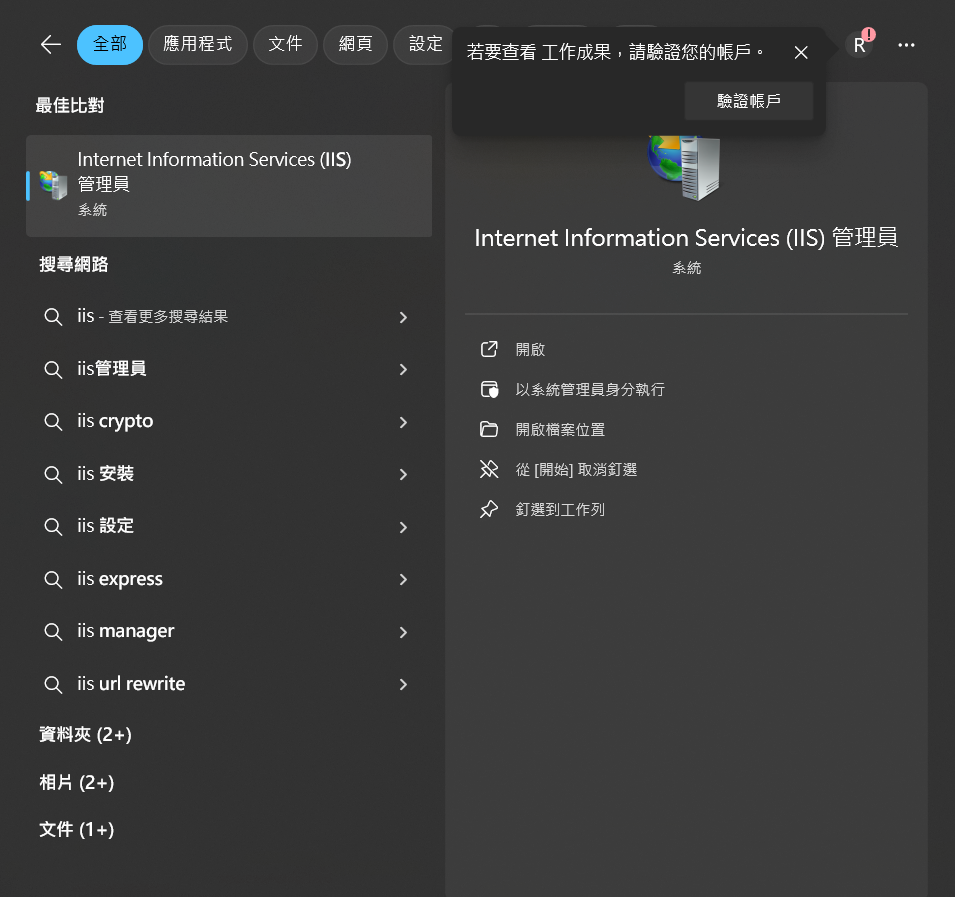Go back with the left arrow icon
This screenshot has width=955, height=897.
(x=51, y=44)
